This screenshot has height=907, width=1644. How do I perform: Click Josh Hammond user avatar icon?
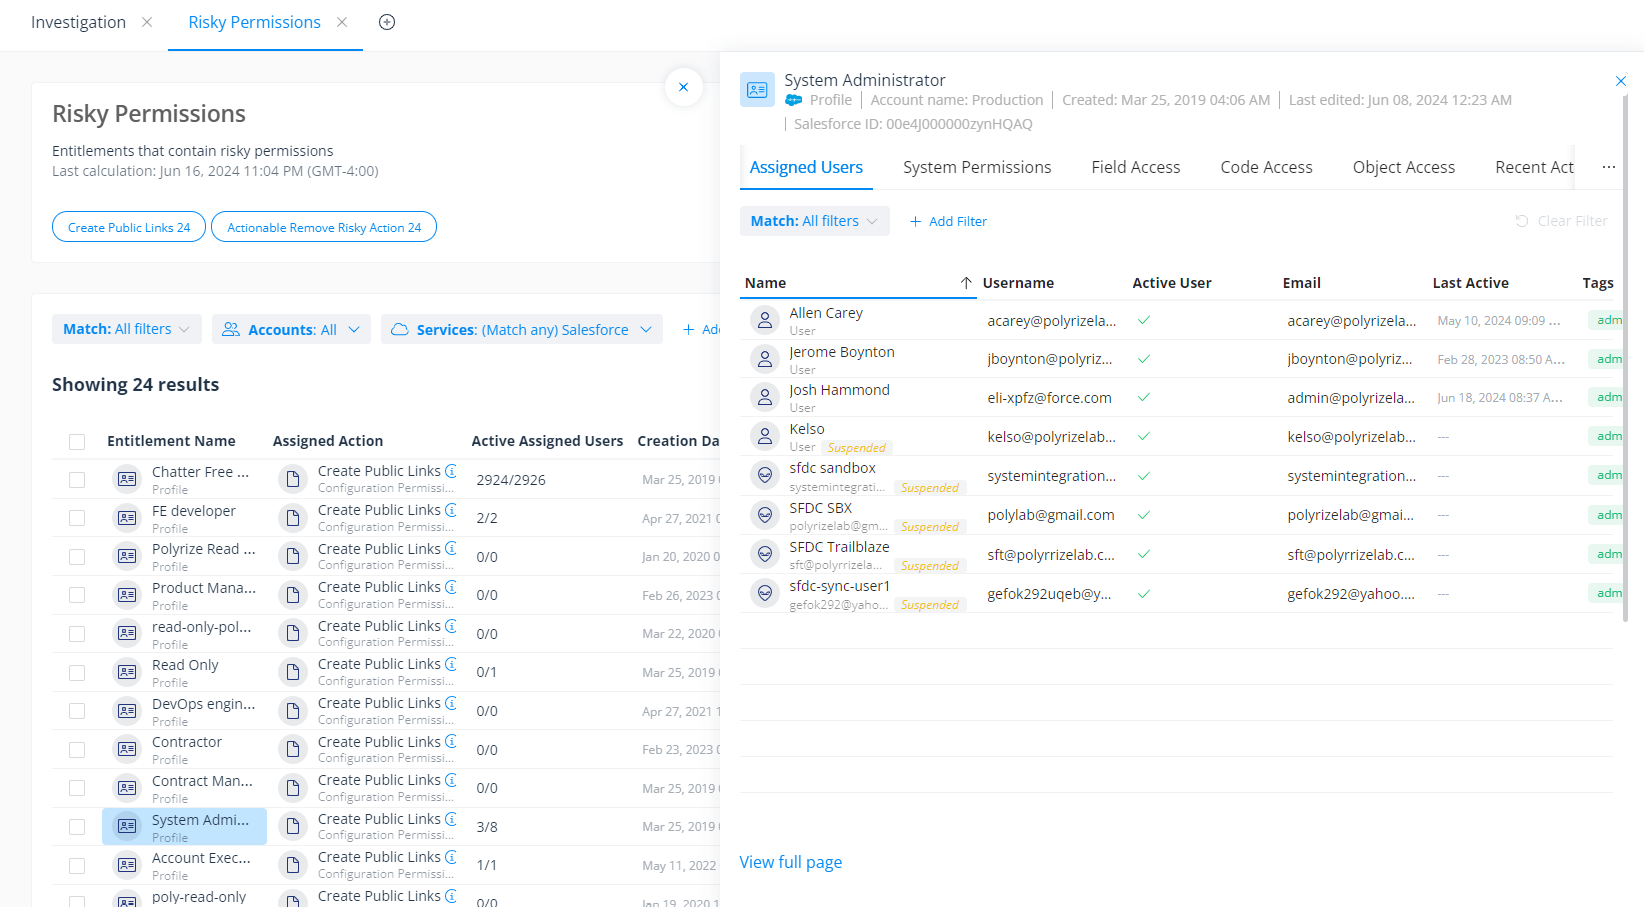[x=765, y=397]
